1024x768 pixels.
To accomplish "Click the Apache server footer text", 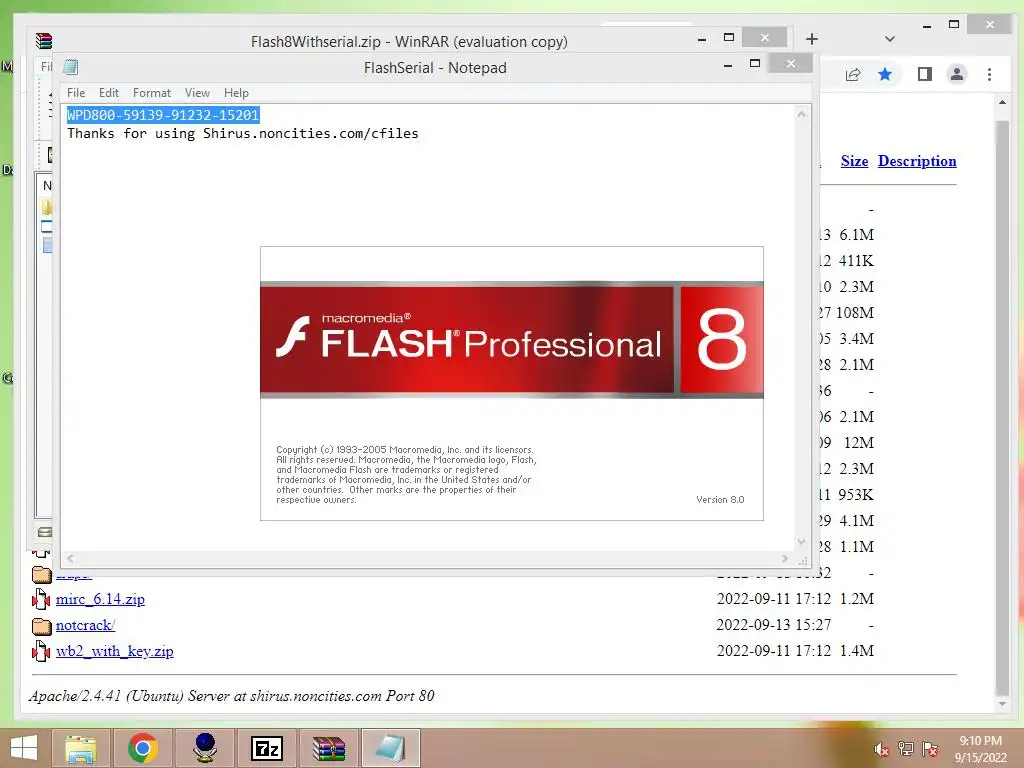I will click(232, 696).
